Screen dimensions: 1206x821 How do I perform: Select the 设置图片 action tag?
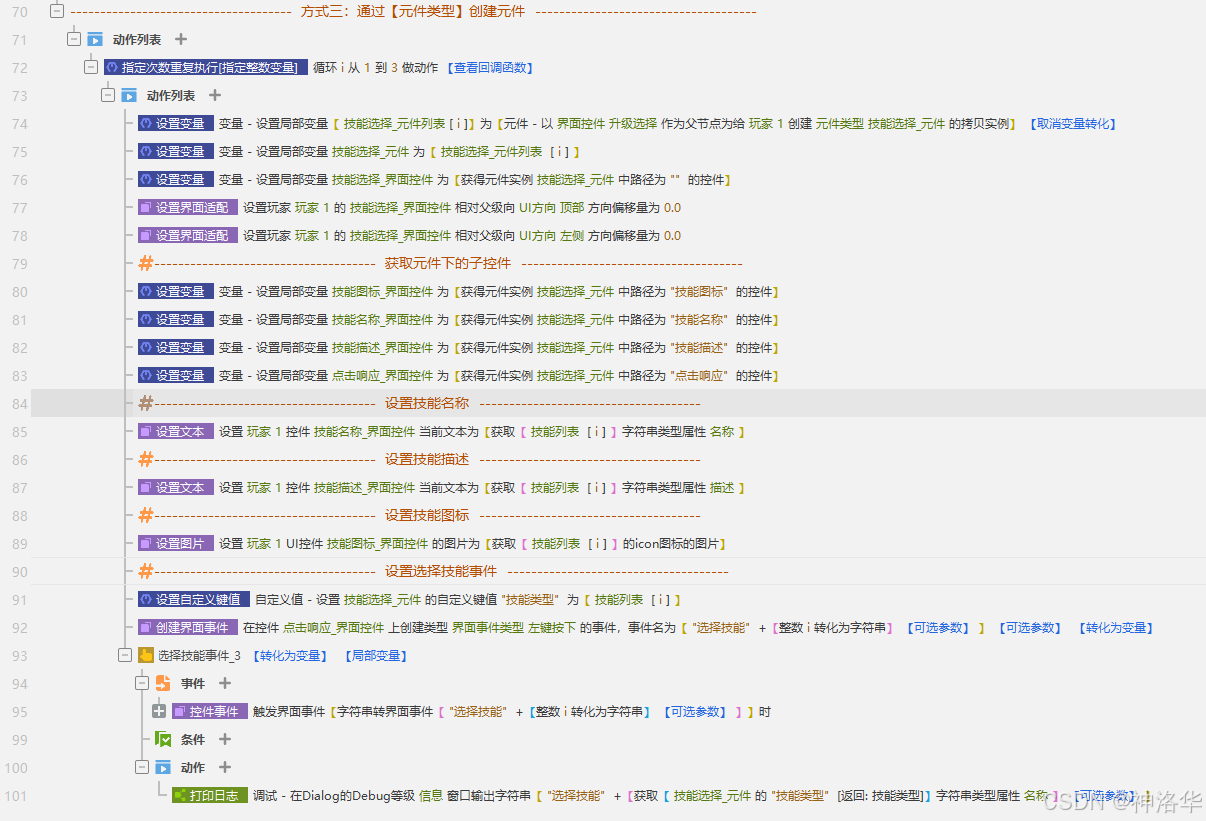(176, 543)
